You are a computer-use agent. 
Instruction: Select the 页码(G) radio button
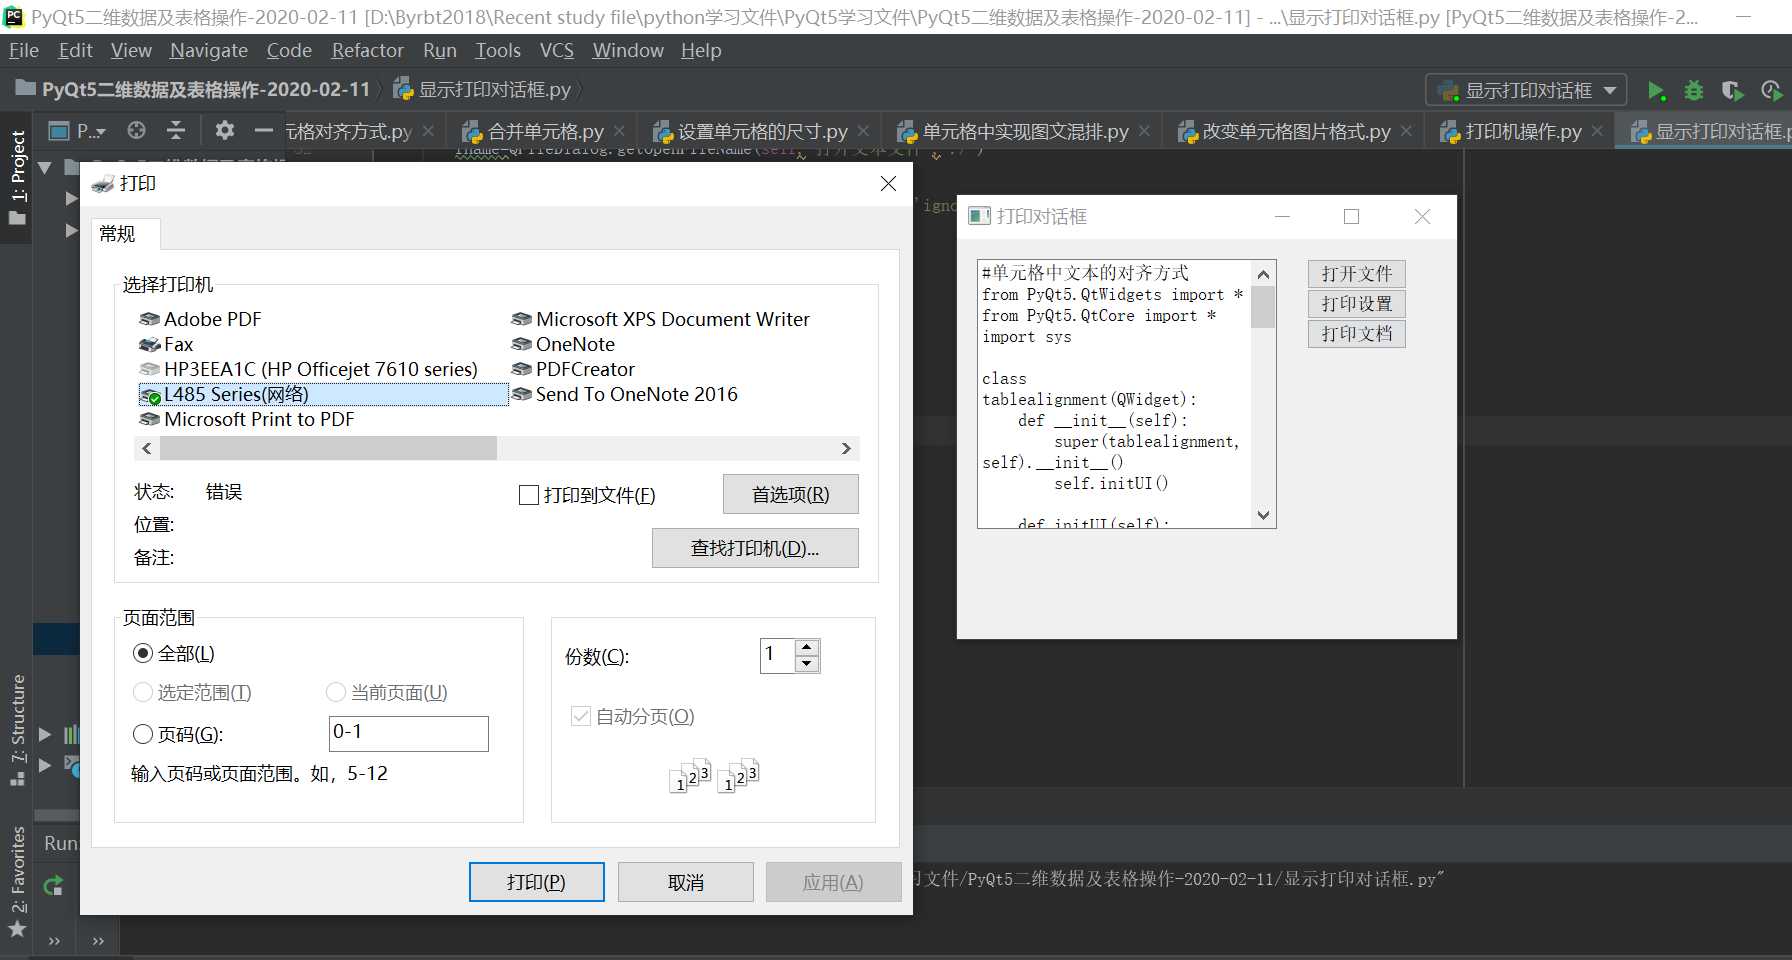tap(143, 734)
